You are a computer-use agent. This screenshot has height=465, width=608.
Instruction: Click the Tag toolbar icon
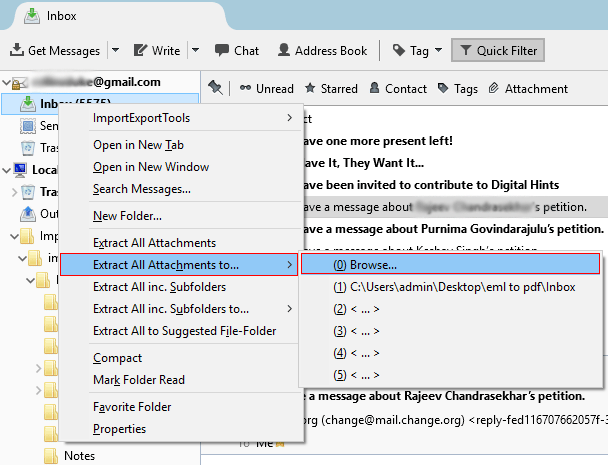point(399,51)
